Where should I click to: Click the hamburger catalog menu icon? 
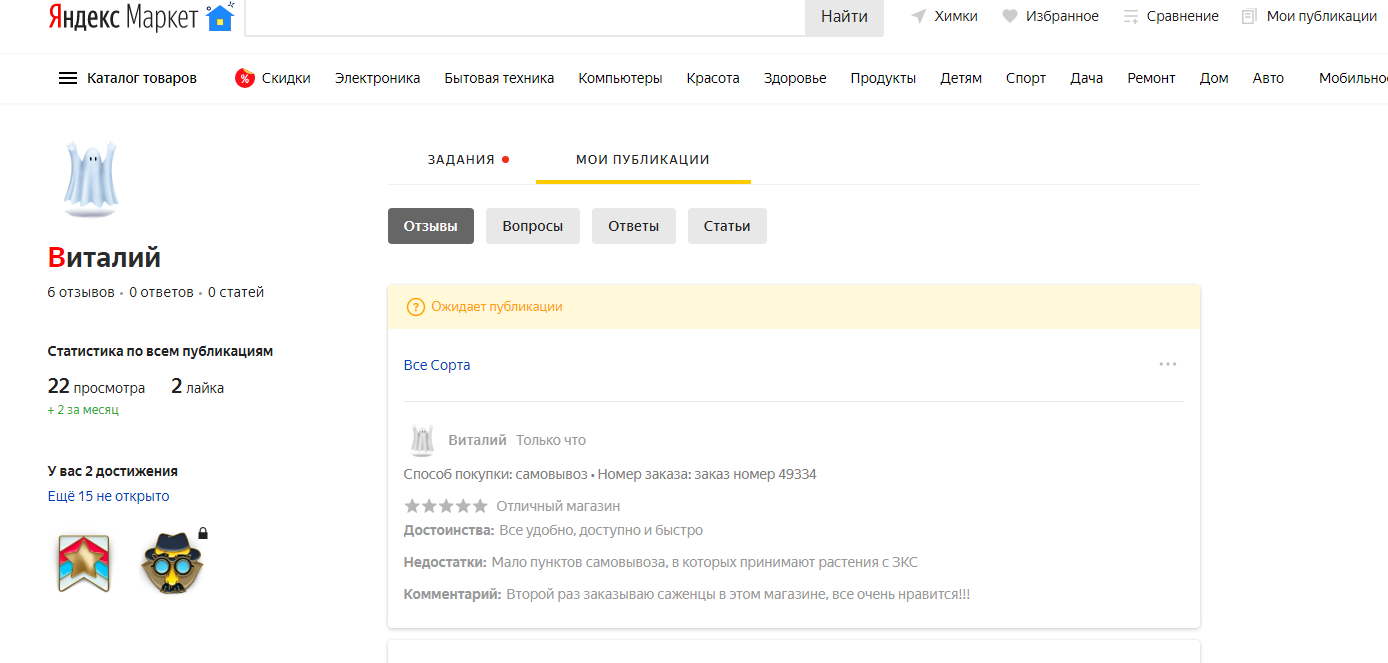pos(68,78)
